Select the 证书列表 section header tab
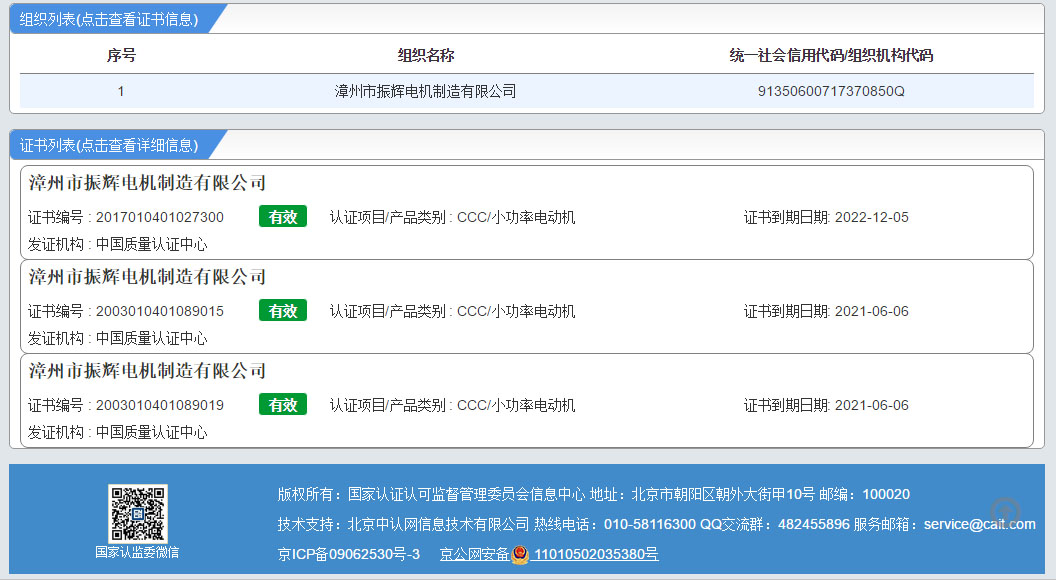The height and width of the screenshot is (580, 1056). tap(110, 145)
